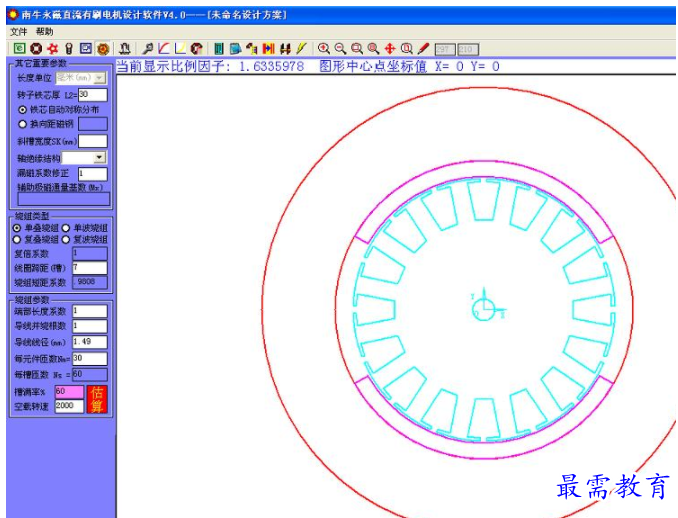Viewport: 678px width, 518px height.
Task: Click the 绕组参数 group title
Action: point(32,300)
